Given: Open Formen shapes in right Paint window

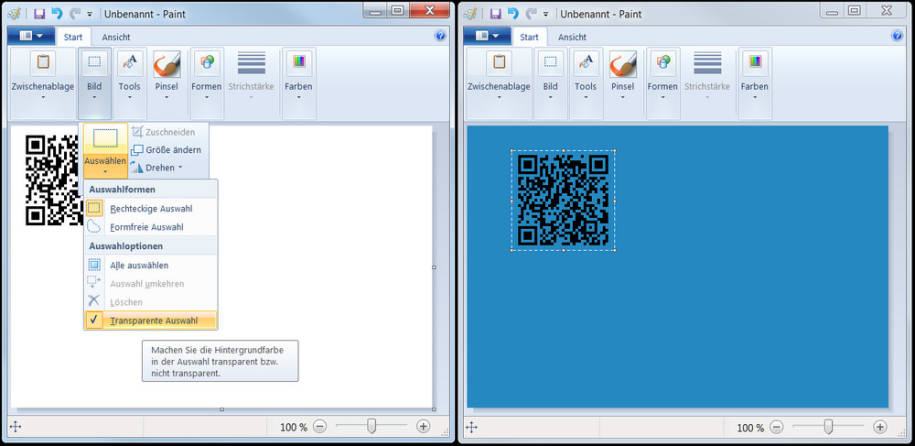Looking at the screenshot, I should tap(662, 83).
